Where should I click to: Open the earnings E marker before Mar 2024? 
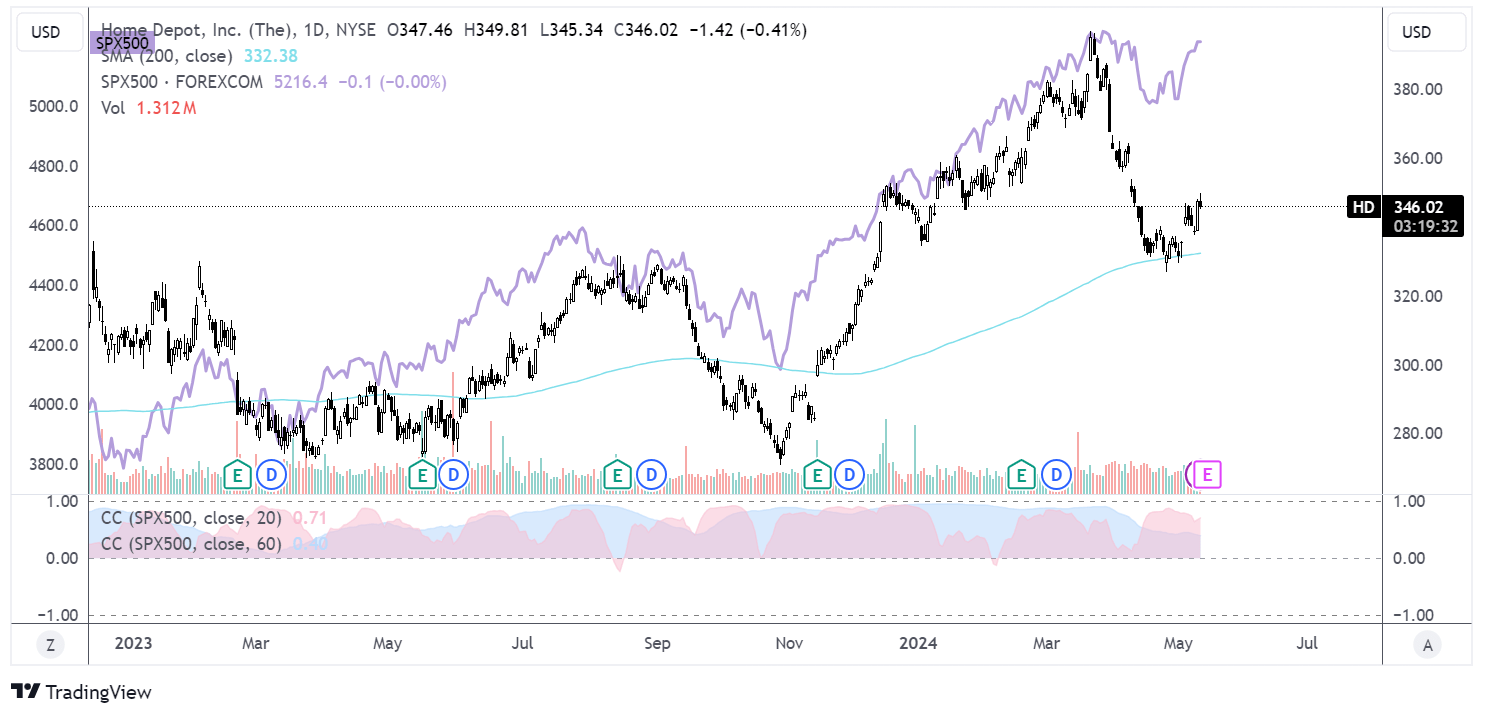[x=1021, y=474]
